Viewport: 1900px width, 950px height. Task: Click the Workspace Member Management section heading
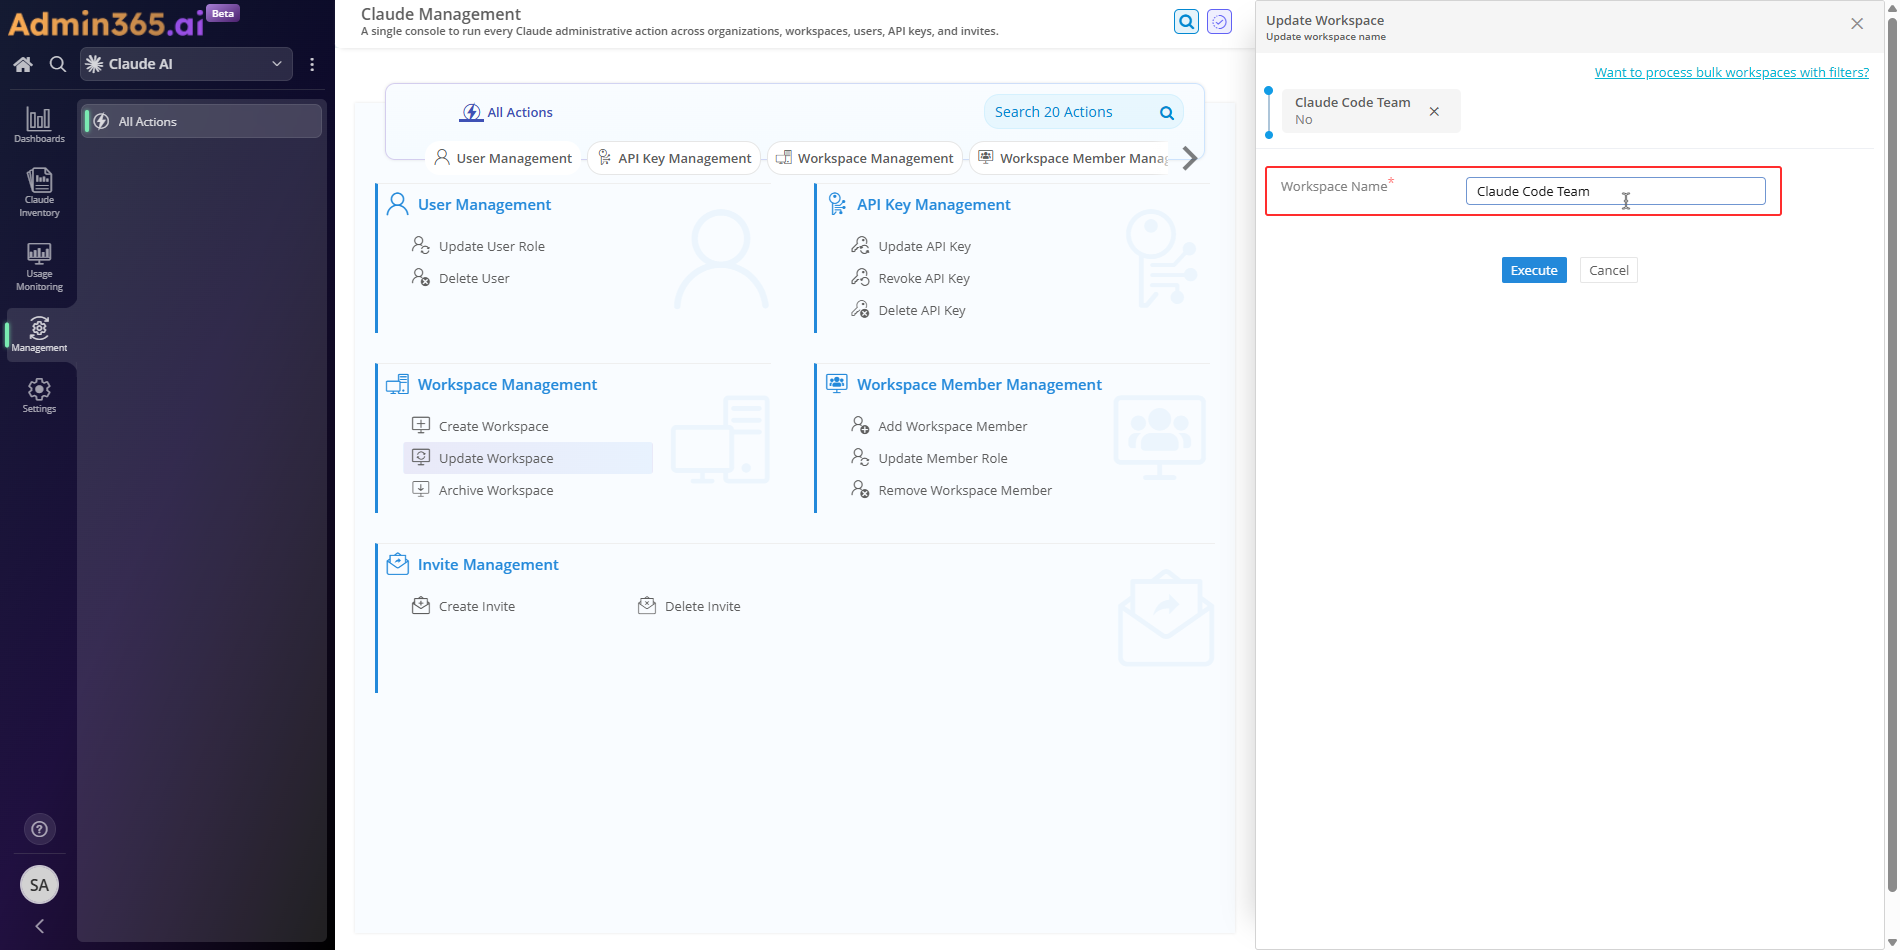coord(979,384)
